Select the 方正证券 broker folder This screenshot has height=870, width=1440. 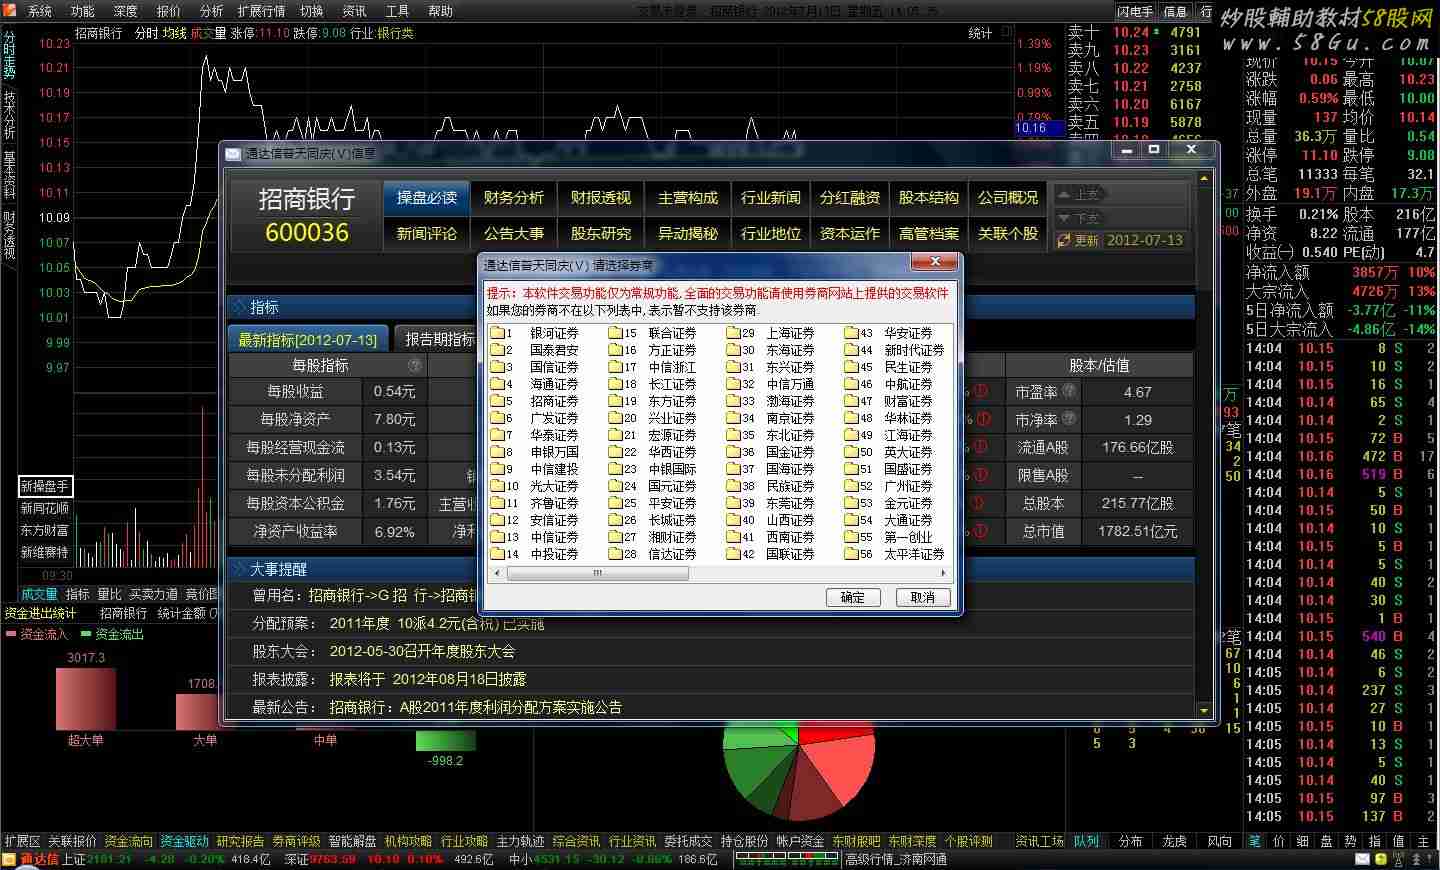click(653, 350)
